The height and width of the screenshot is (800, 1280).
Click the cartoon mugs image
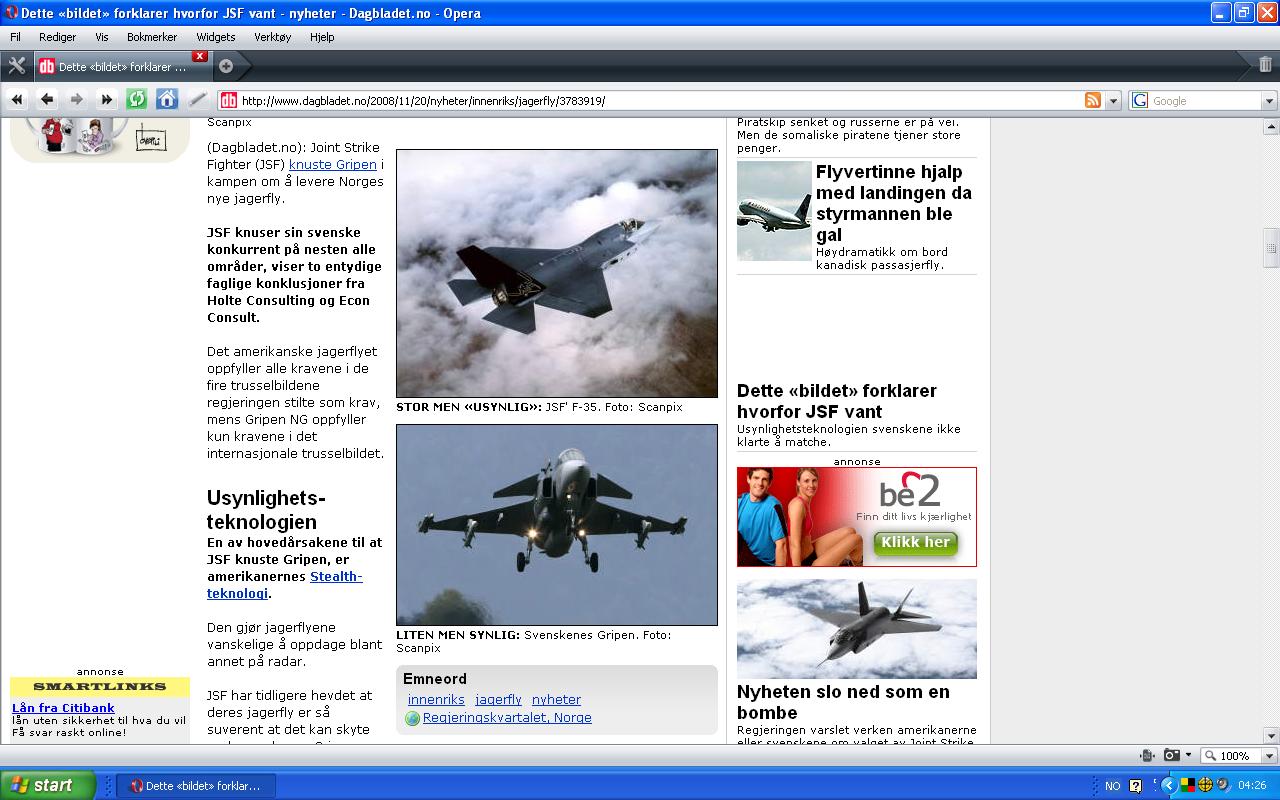(99, 138)
